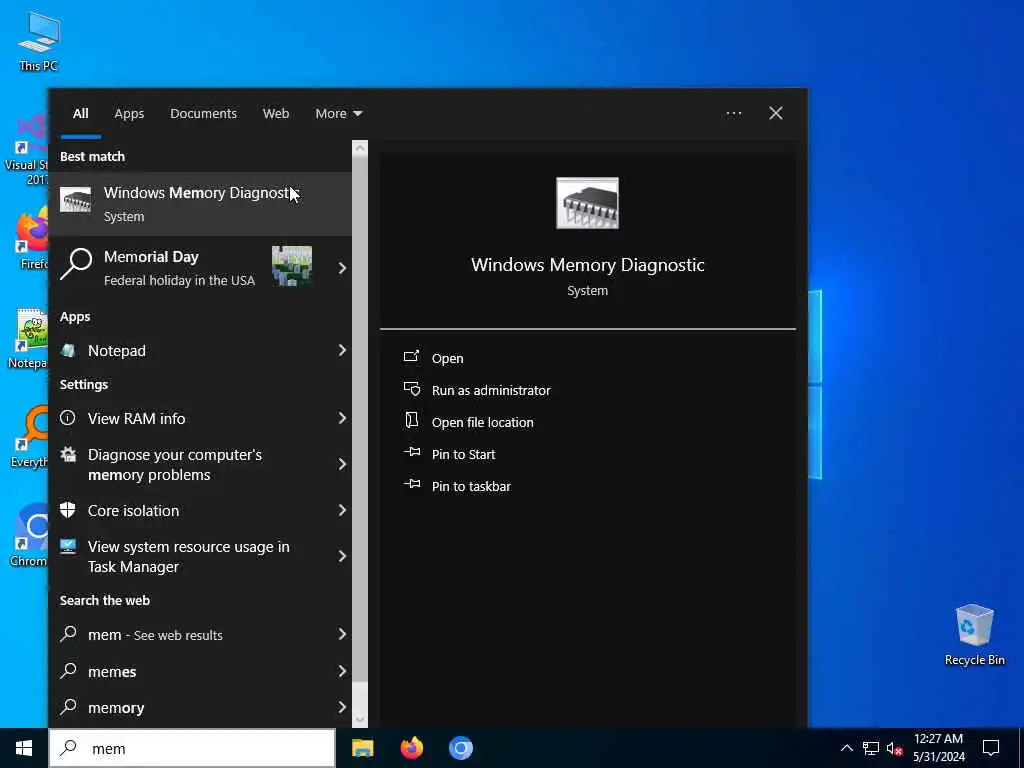Launch Firefox from the taskbar
The height and width of the screenshot is (768, 1024).
[x=411, y=748]
